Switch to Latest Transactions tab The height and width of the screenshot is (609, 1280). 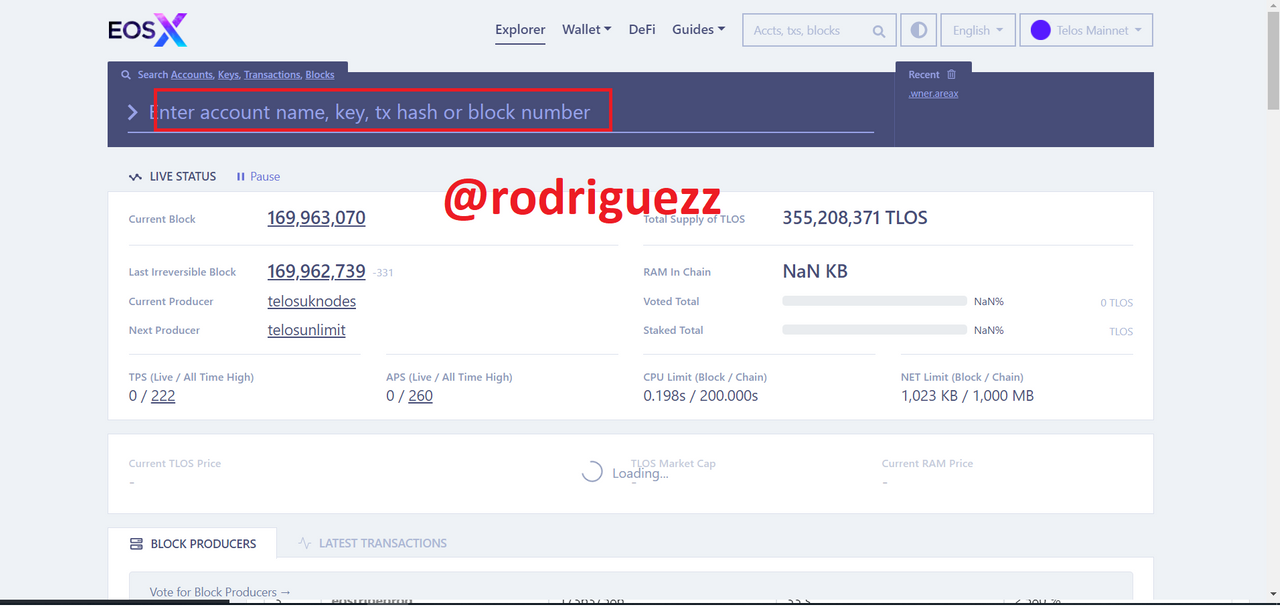click(x=372, y=544)
